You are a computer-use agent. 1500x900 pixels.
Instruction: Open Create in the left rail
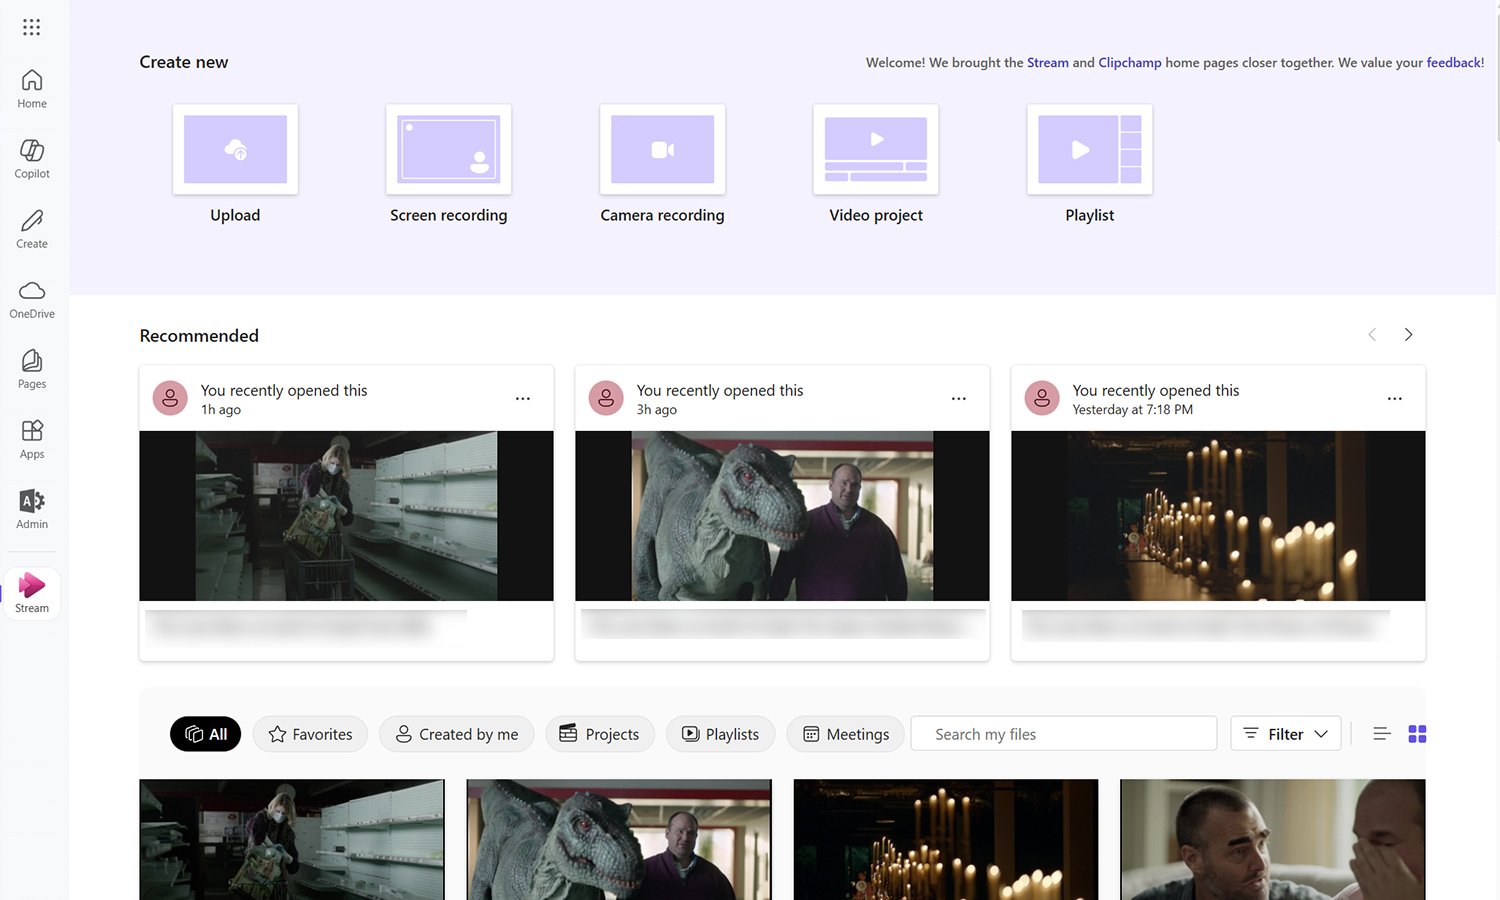[32, 229]
